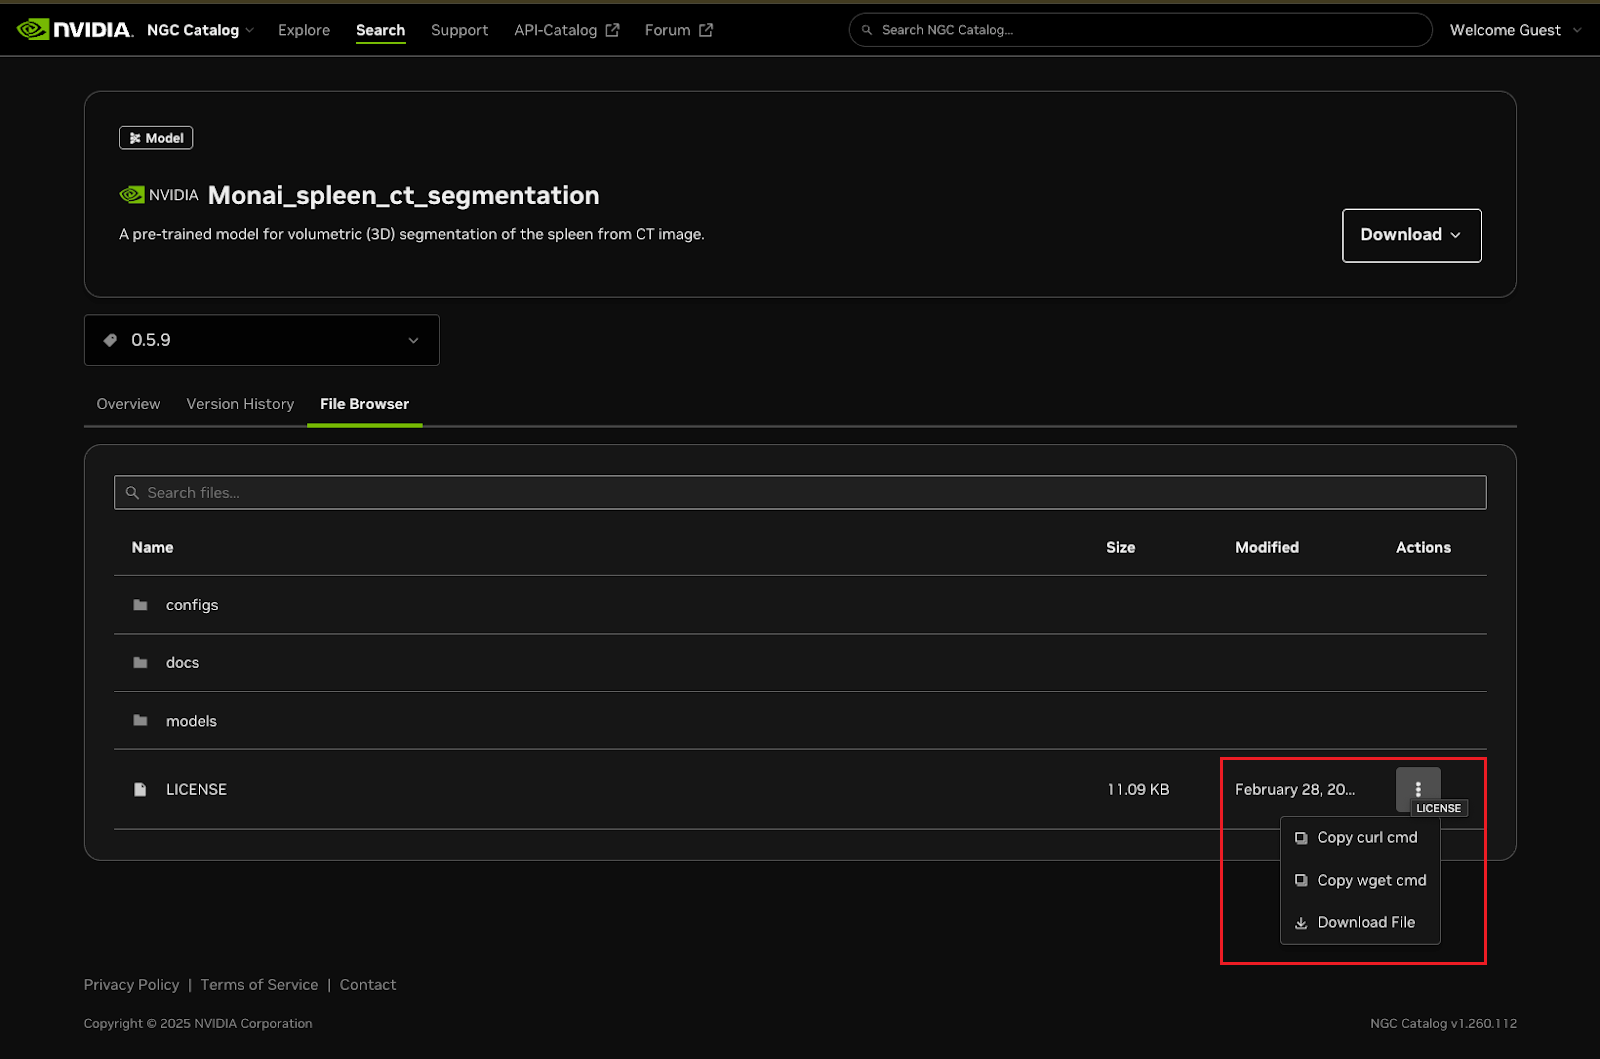This screenshot has width=1600, height=1059.
Task: Click the copy icon beside Copy wget cmd
Action: pos(1301,880)
